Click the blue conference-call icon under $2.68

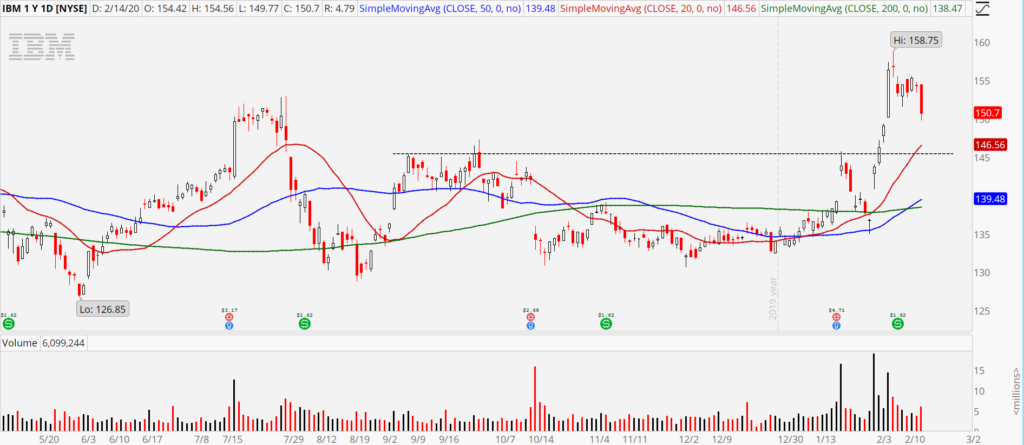[530, 324]
